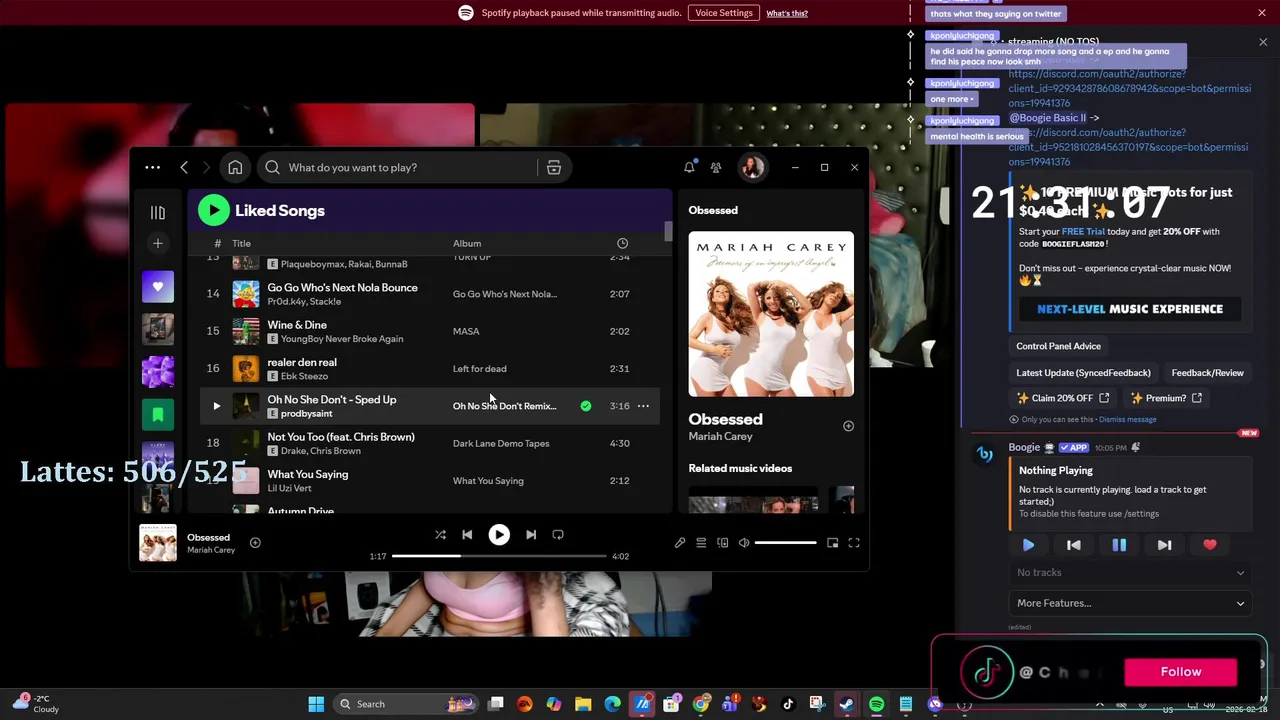Click Boogie bot blue play button
Image resolution: width=1280 pixels, height=720 pixels.
pos(1028,545)
